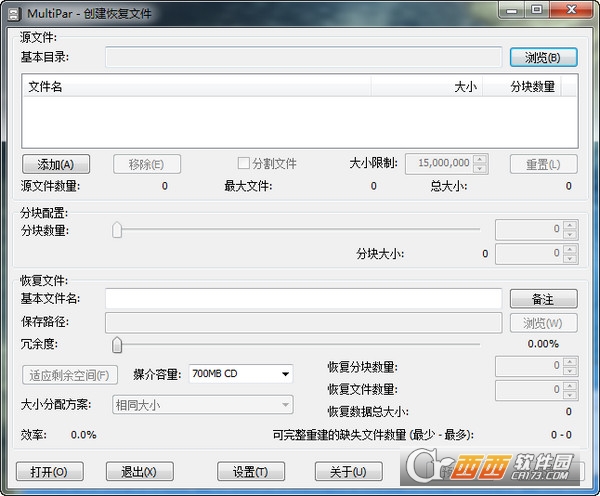This screenshot has height=496, width=600.
Task: Increase 大小限制 with the up arrow
Action: [x=480, y=159]
